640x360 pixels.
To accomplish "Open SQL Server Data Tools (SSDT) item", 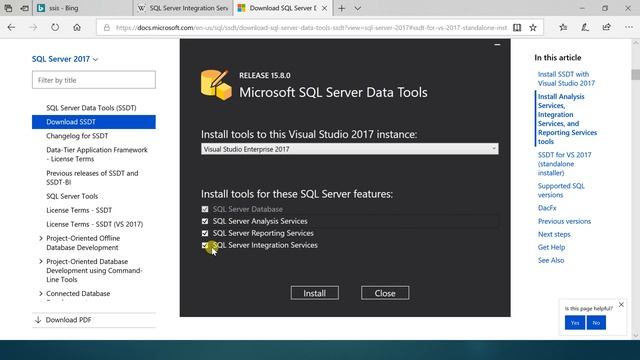I will pyautogui.click(x=91, y=108).
